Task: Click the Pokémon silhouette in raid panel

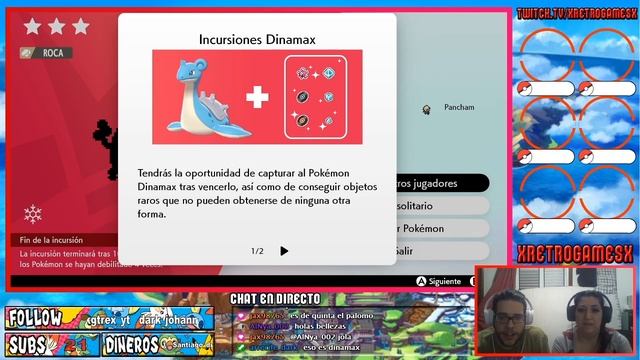Action: 105,149
